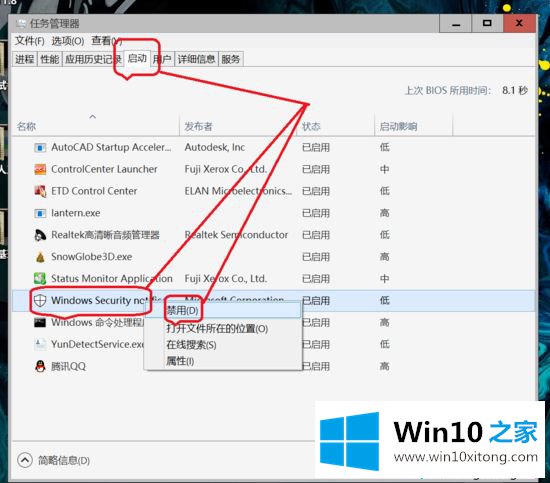Click 中 startup impact in Status Monitor row
Image resolution: width=550 pixels, height=483 pixels.
[x=384, y=279]
